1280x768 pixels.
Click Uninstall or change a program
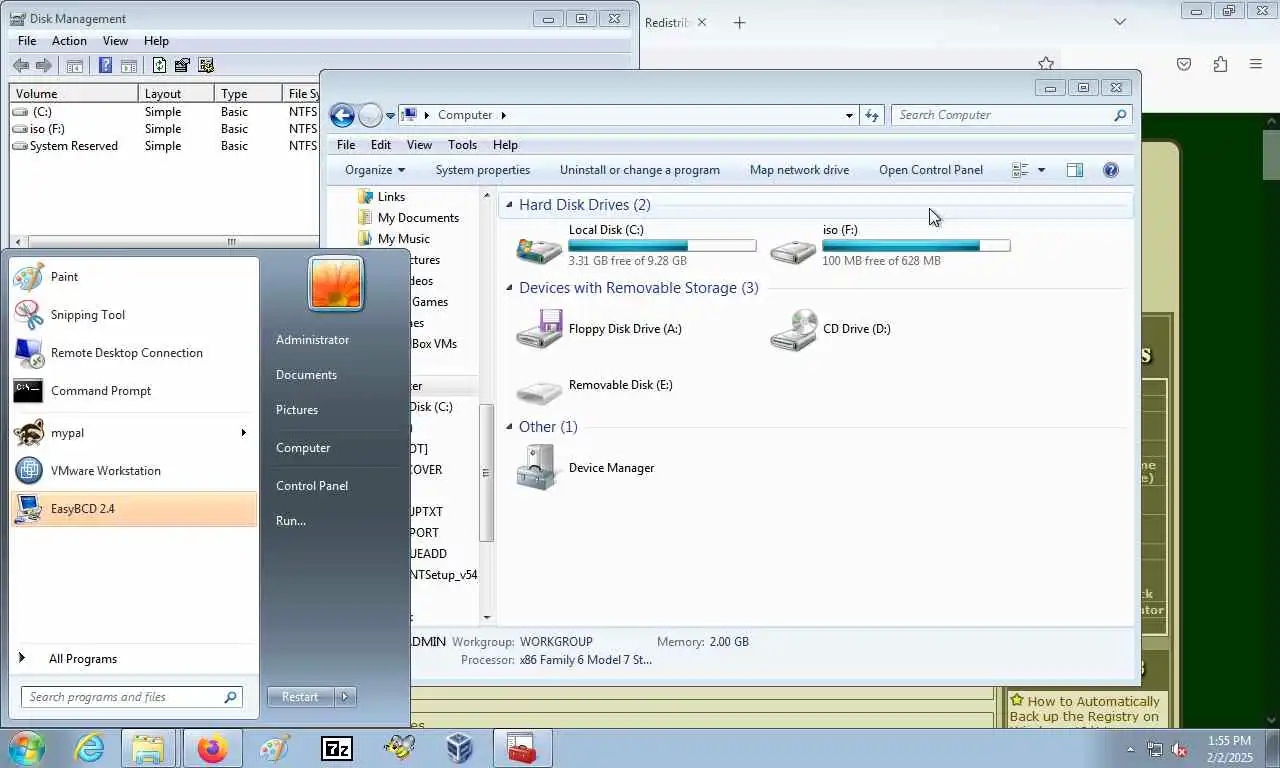click(x=640, y=170)
